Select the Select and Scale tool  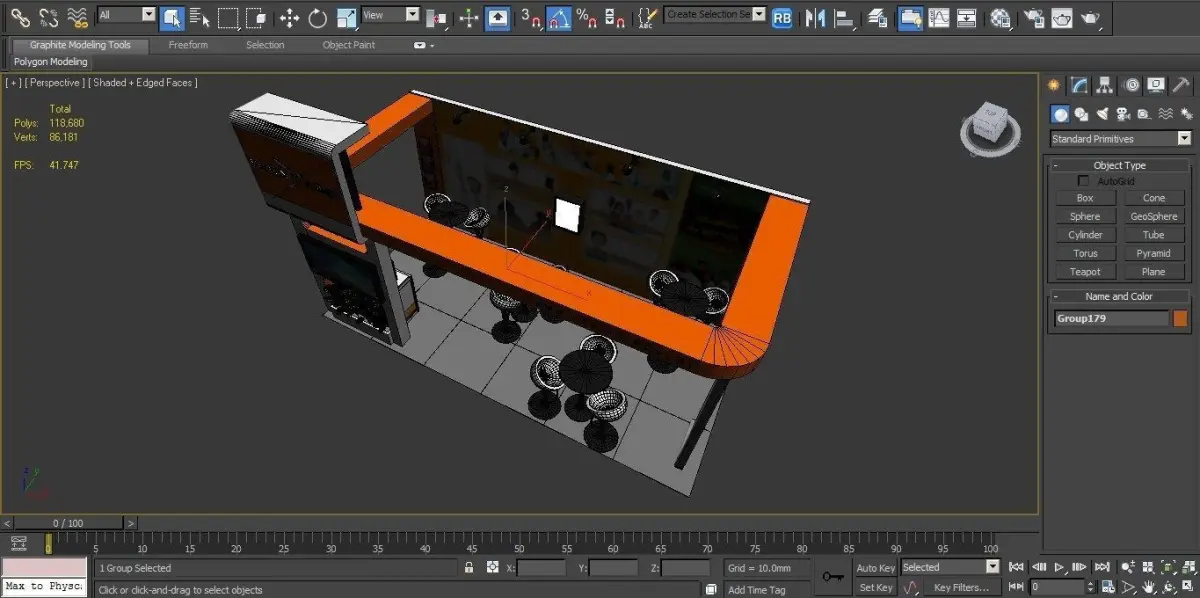pyautogui.click(x=346, y=17)
